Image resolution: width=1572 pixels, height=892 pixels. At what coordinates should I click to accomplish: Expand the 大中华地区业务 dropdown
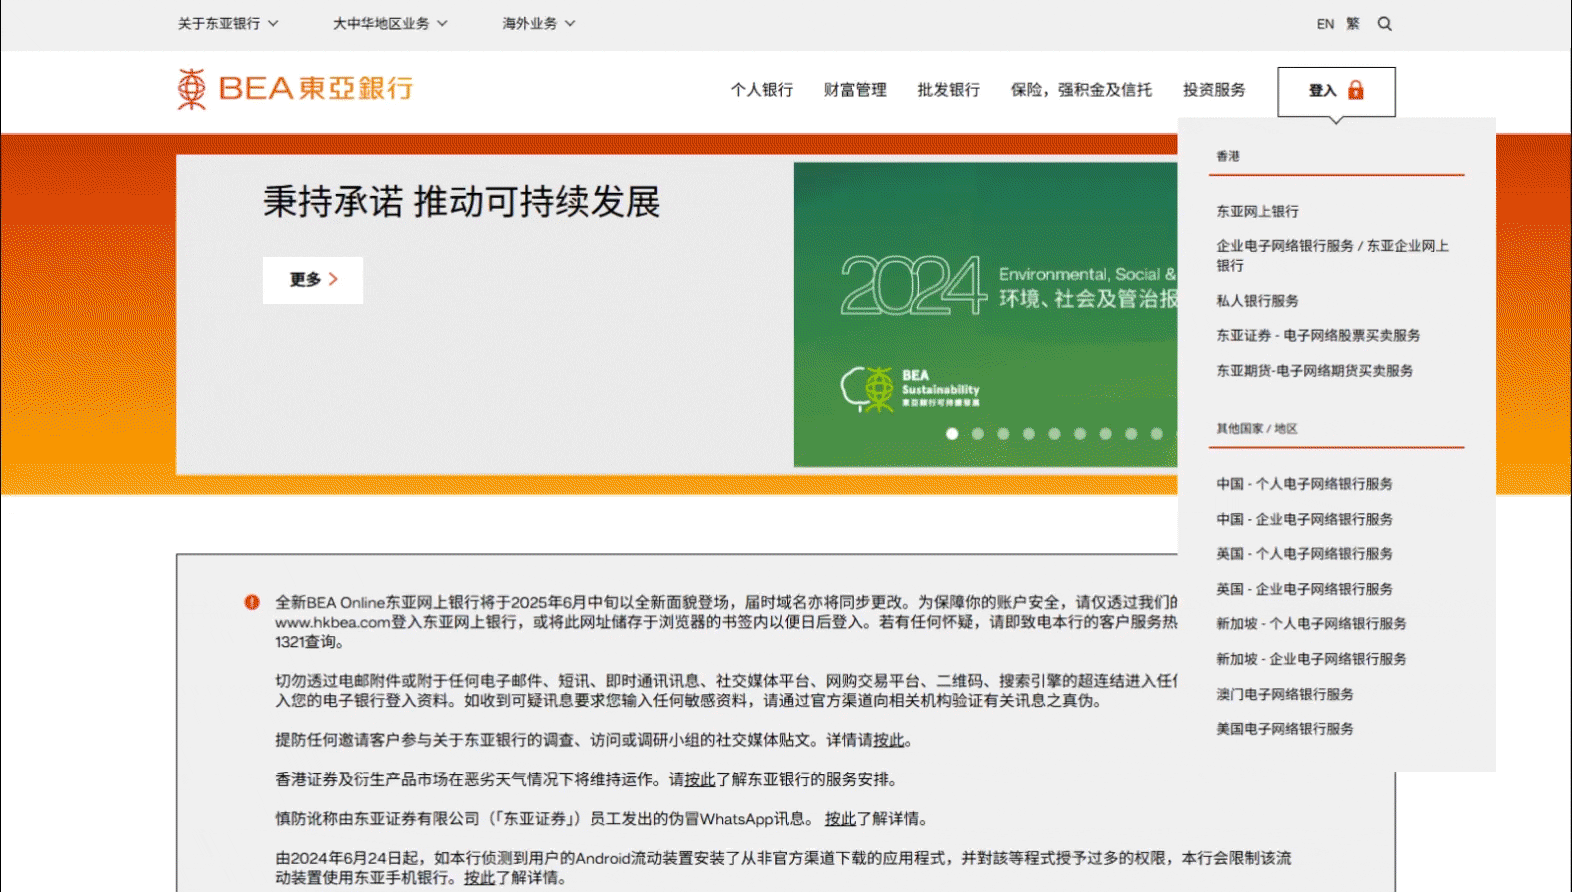pyautogui.click(x=390, y=23)
